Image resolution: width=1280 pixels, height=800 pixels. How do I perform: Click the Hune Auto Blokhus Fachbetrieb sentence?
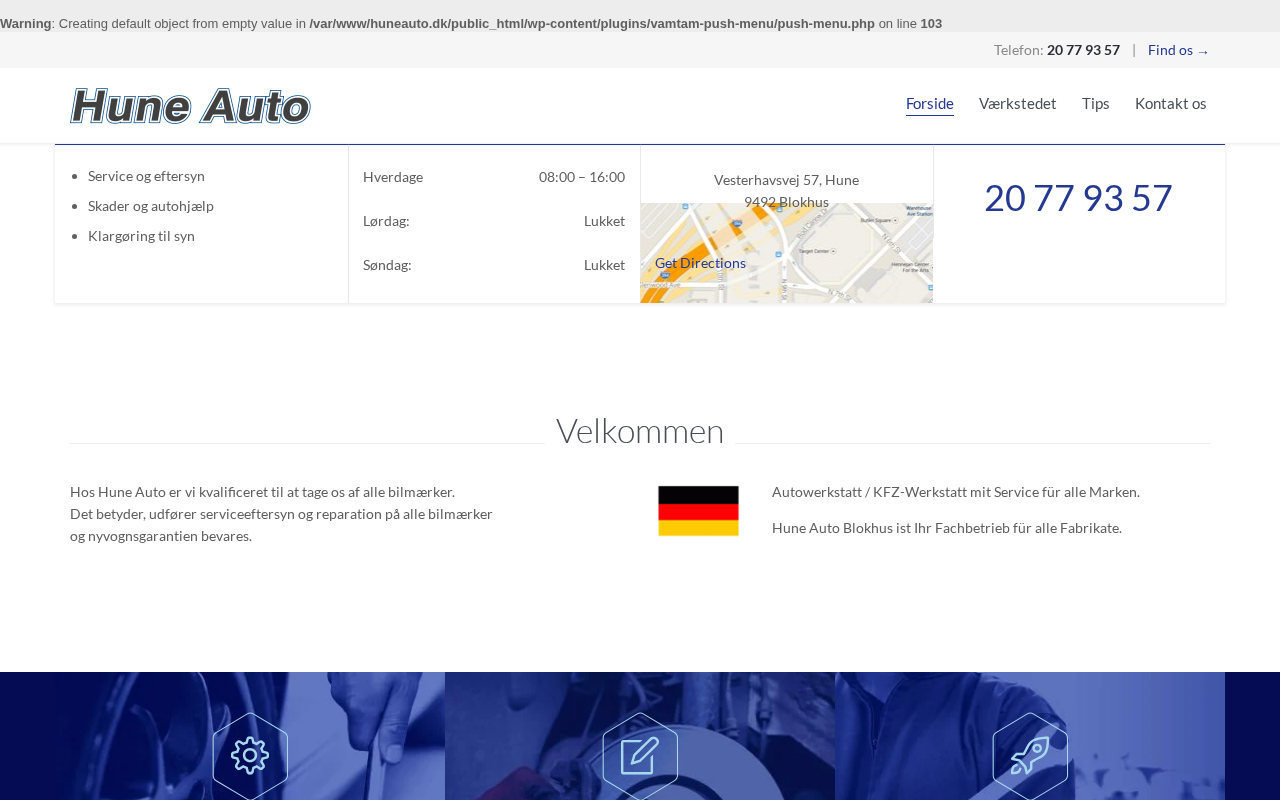pos(947,528)
